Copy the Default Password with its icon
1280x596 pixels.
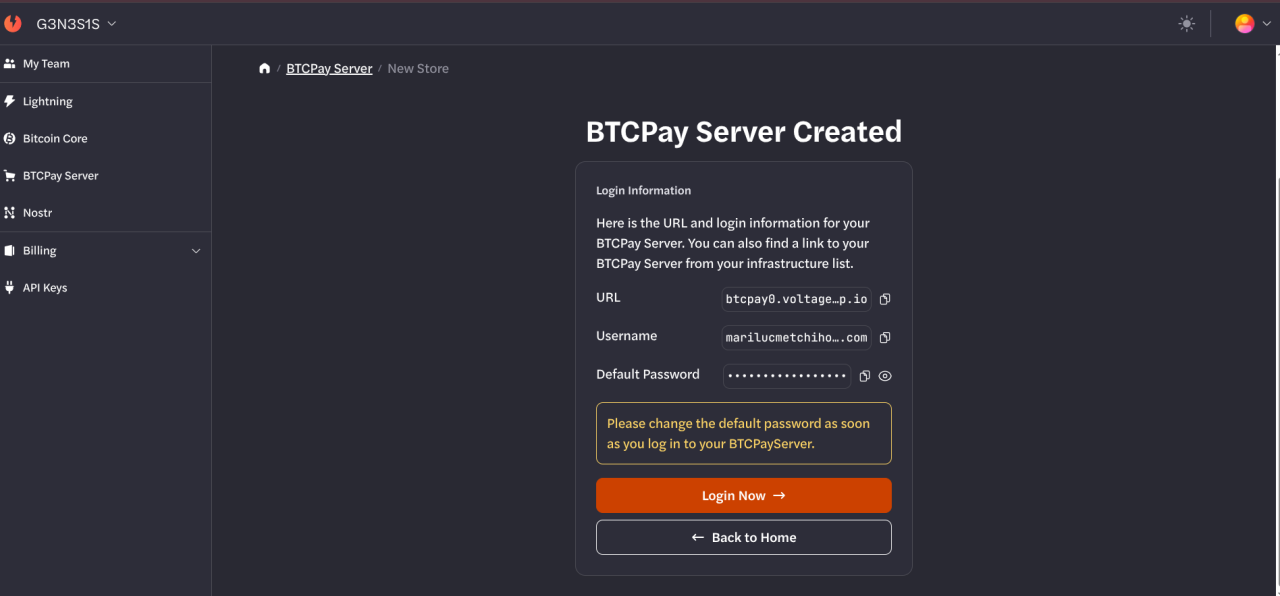click(x=865, y=376)
